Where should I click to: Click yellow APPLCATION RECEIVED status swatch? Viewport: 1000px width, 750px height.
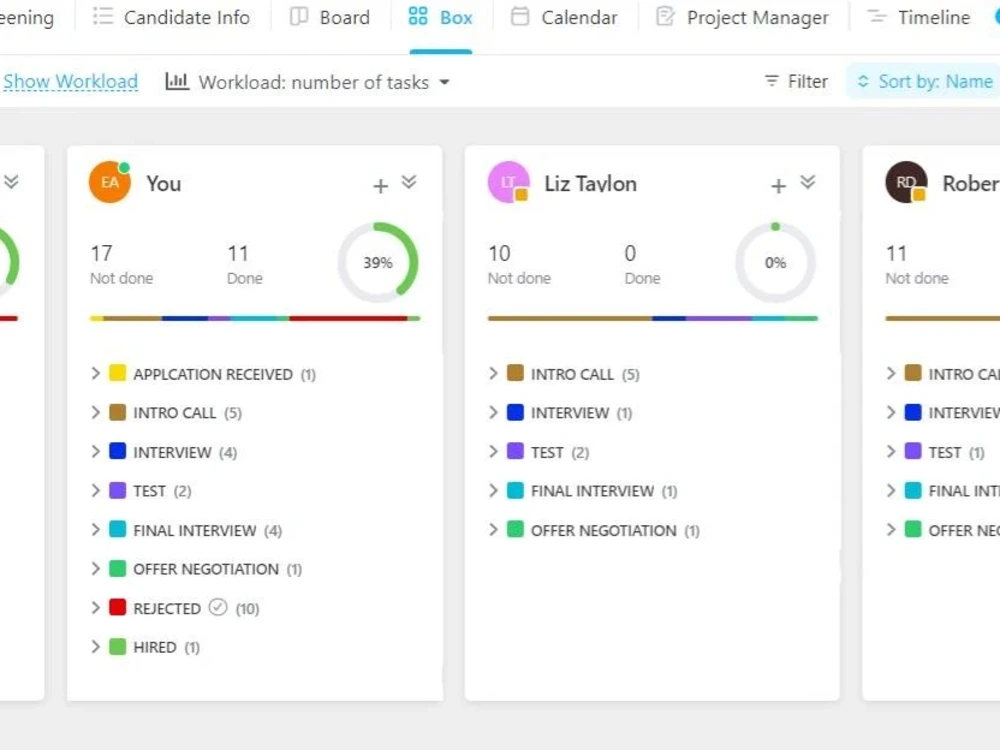(x=117, y=373)
